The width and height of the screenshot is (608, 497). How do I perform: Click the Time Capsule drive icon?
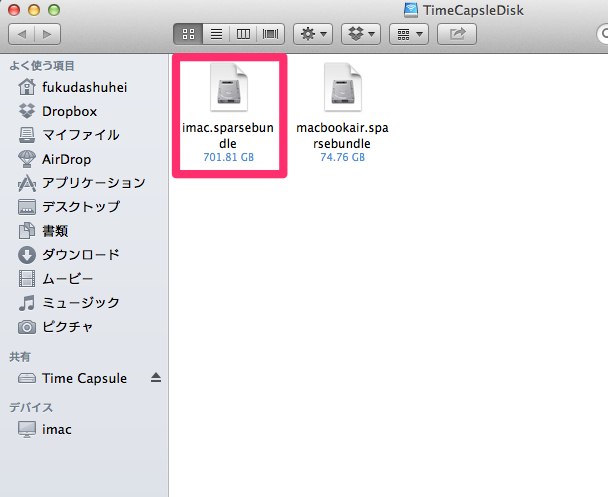pos(27,378)
